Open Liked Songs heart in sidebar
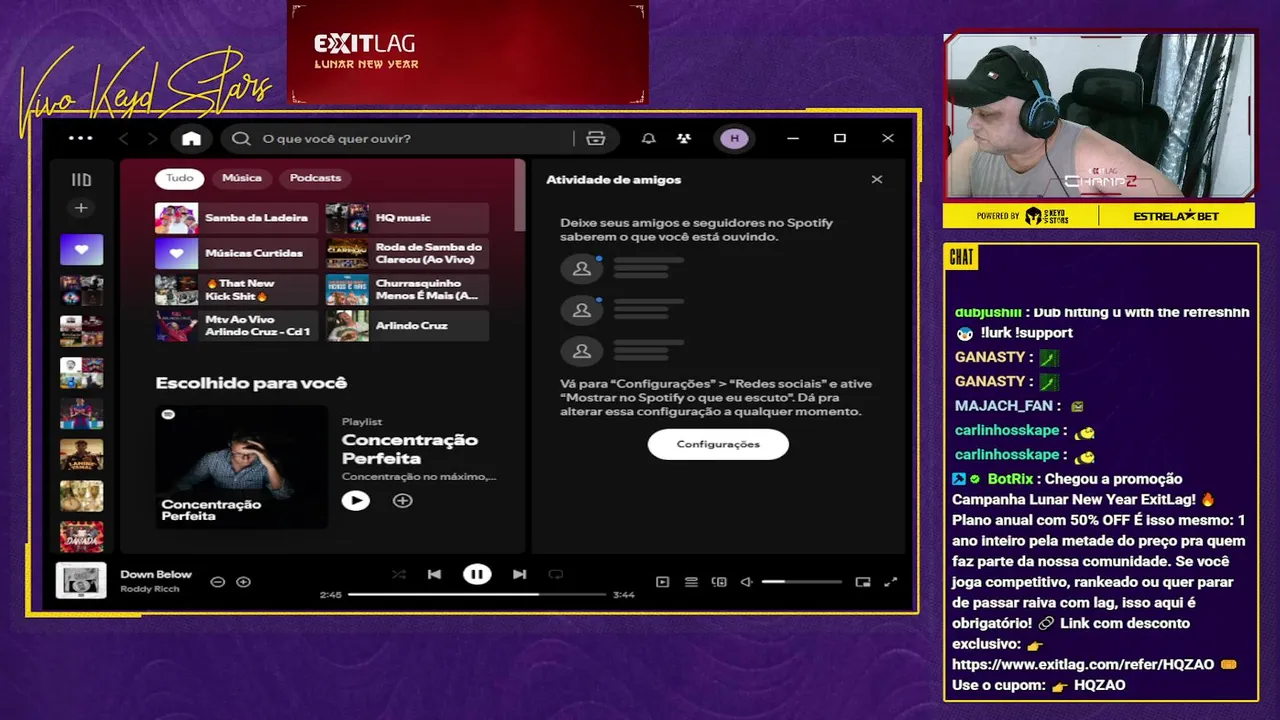1280x720 pixels. (x=81, y=249)
